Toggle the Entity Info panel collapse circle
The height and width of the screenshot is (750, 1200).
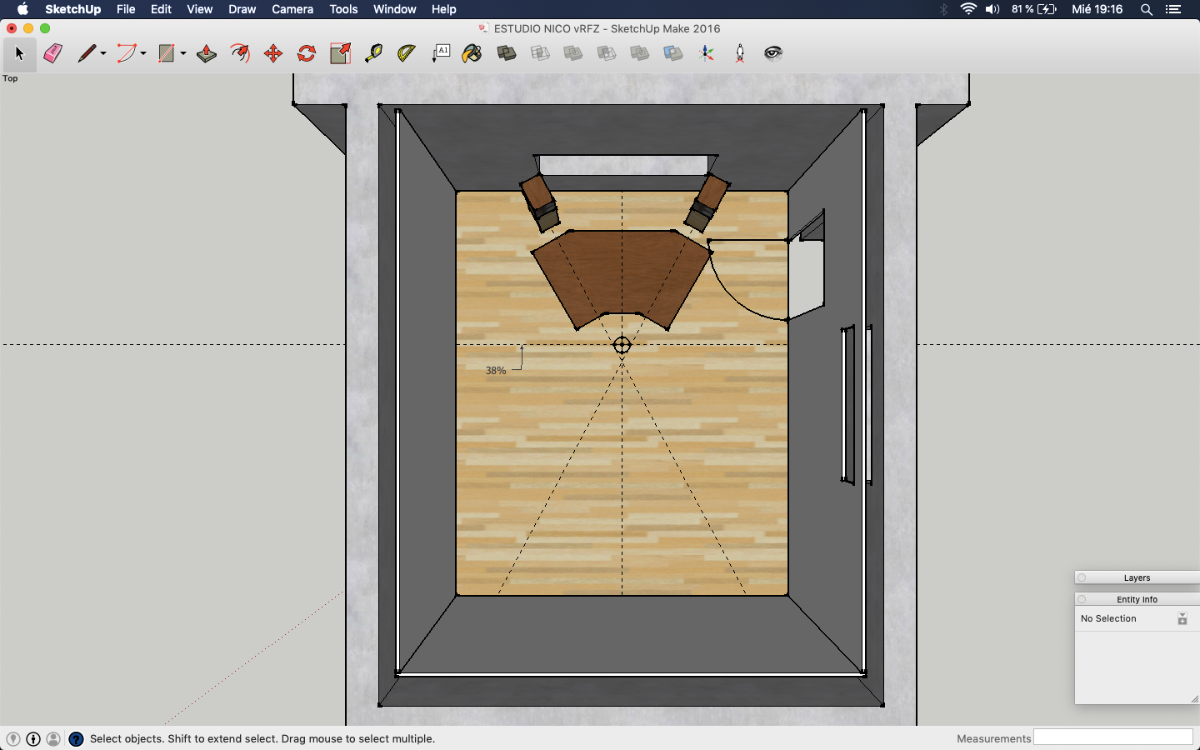coord(1081,599)
